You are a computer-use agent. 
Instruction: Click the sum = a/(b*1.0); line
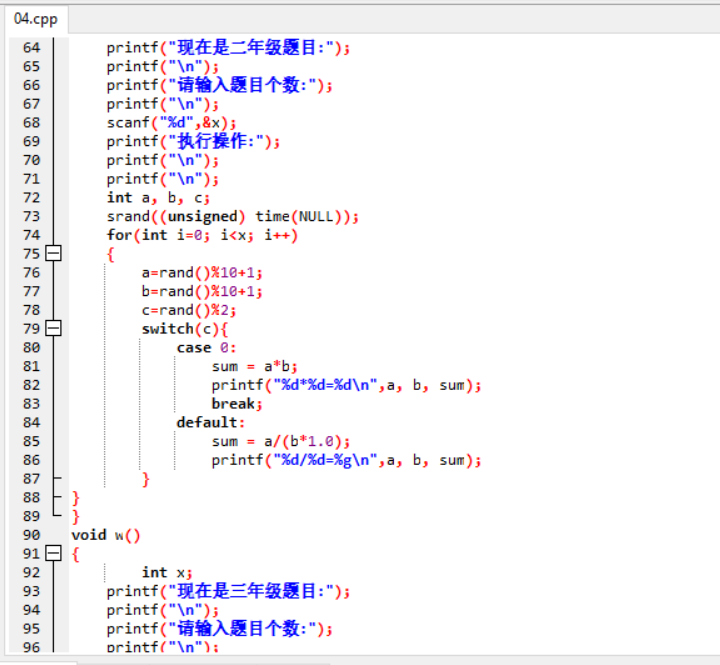coord(281,441)
